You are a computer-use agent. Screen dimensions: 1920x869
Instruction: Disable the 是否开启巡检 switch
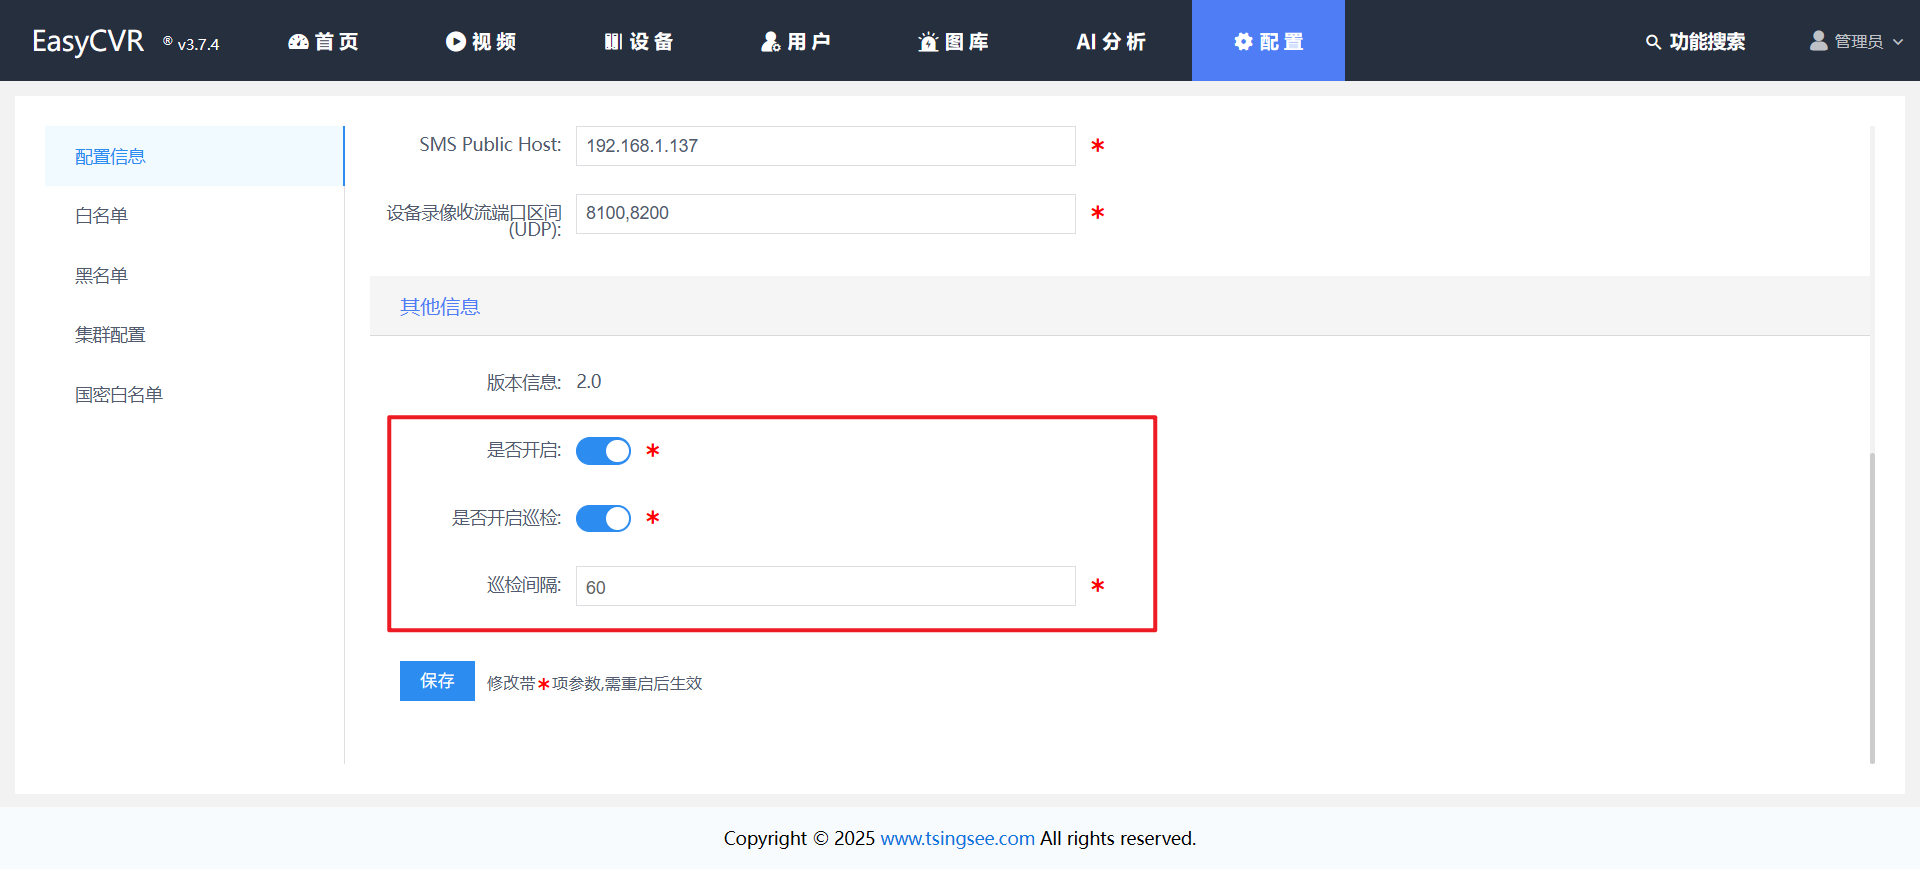pyautogui.click(x=603, y=518)
